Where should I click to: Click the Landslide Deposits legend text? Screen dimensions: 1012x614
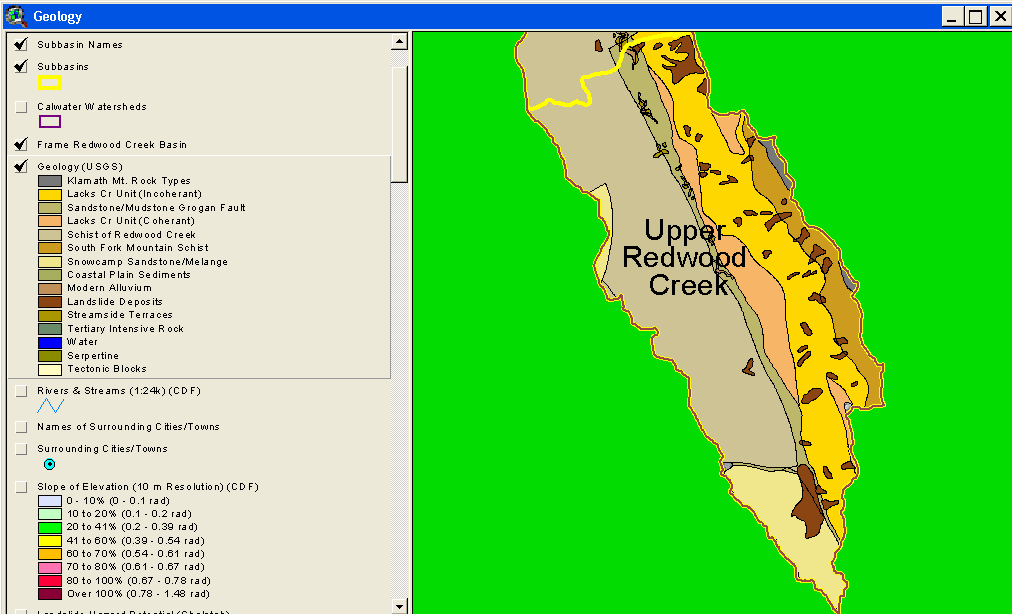115,302
